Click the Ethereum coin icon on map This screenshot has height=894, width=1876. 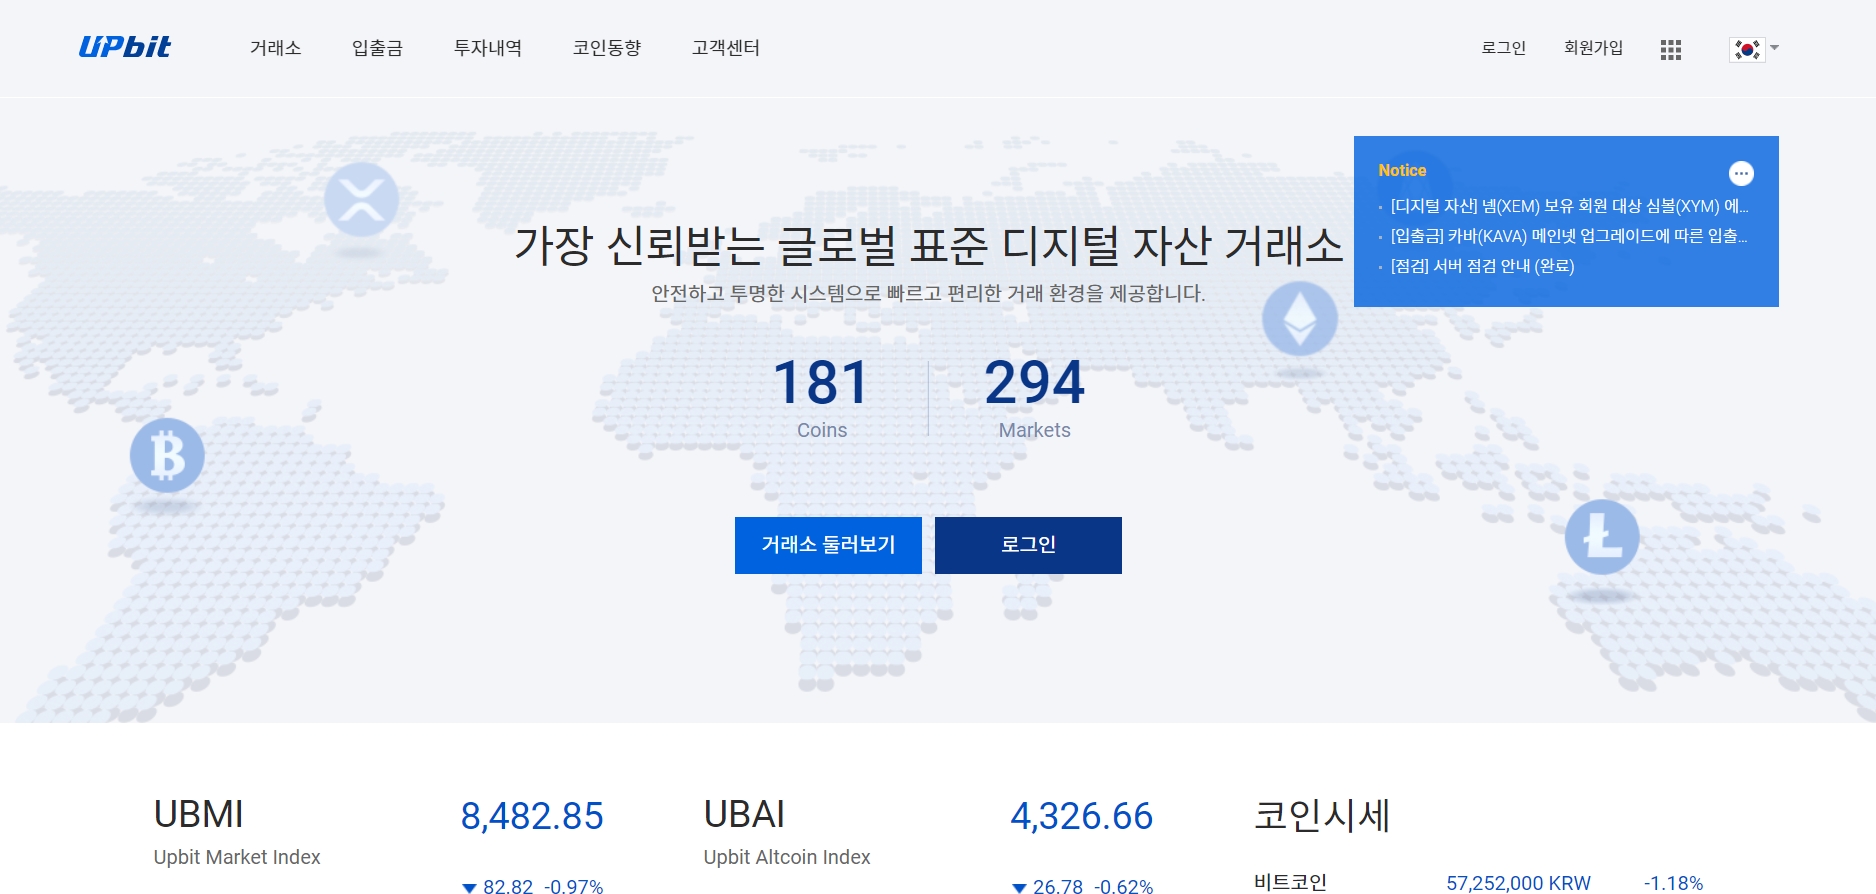pyautogui.click(x=1299, y=319)
